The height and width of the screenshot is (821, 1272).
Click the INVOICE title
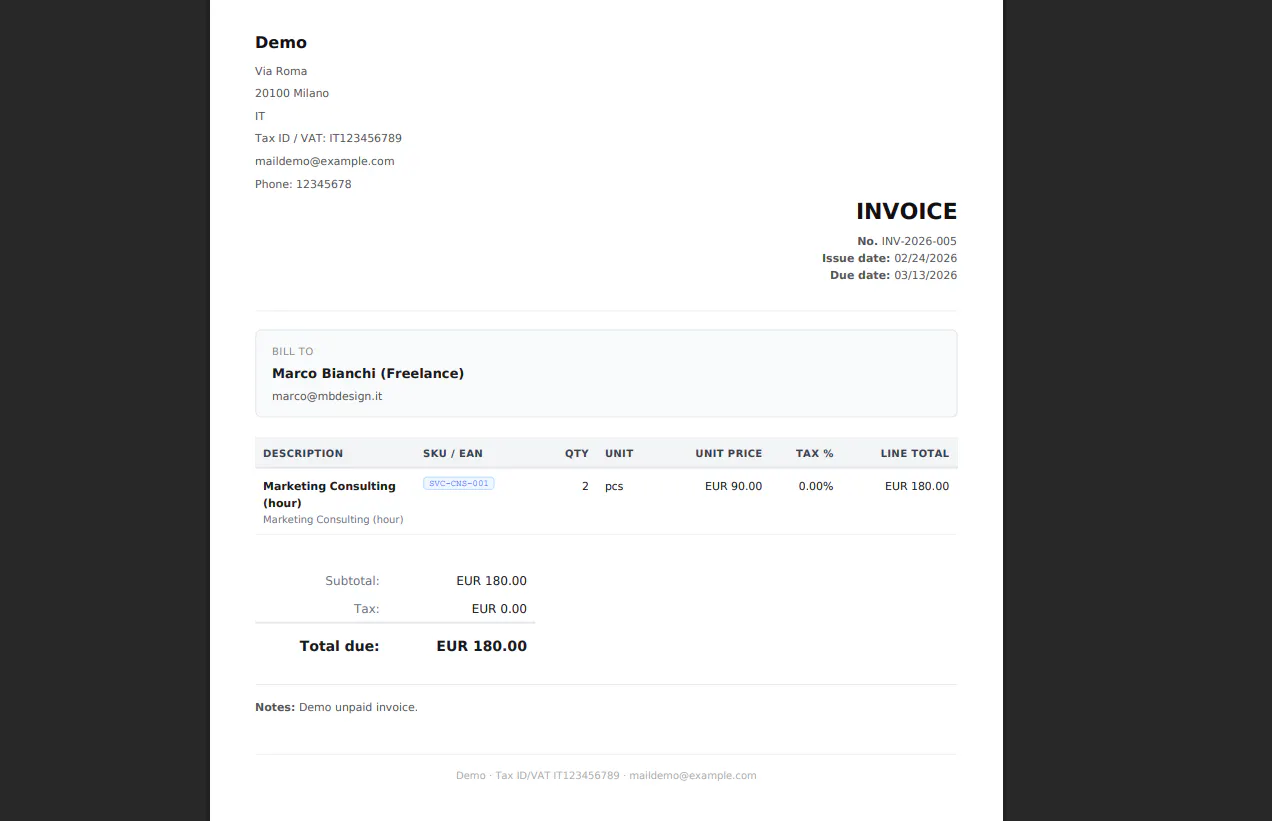coord(906,211)
